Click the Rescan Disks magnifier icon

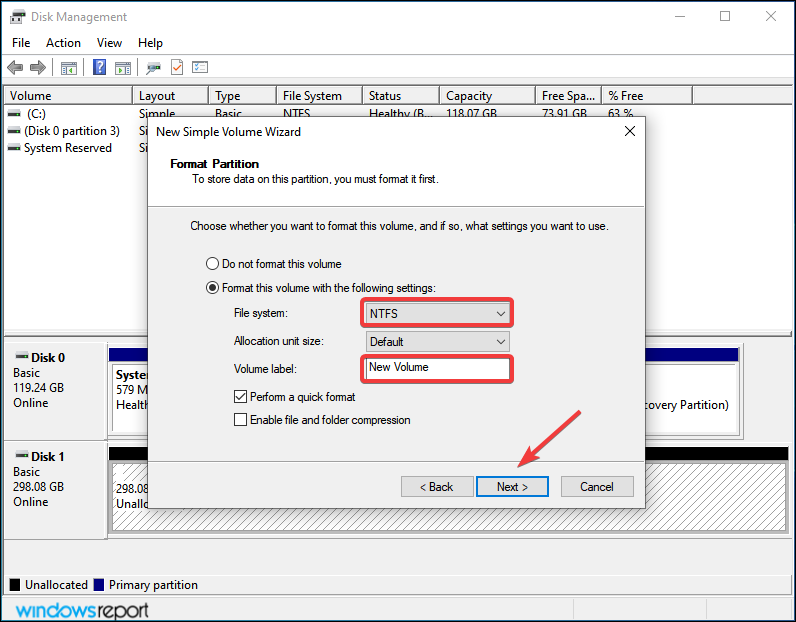153,68
